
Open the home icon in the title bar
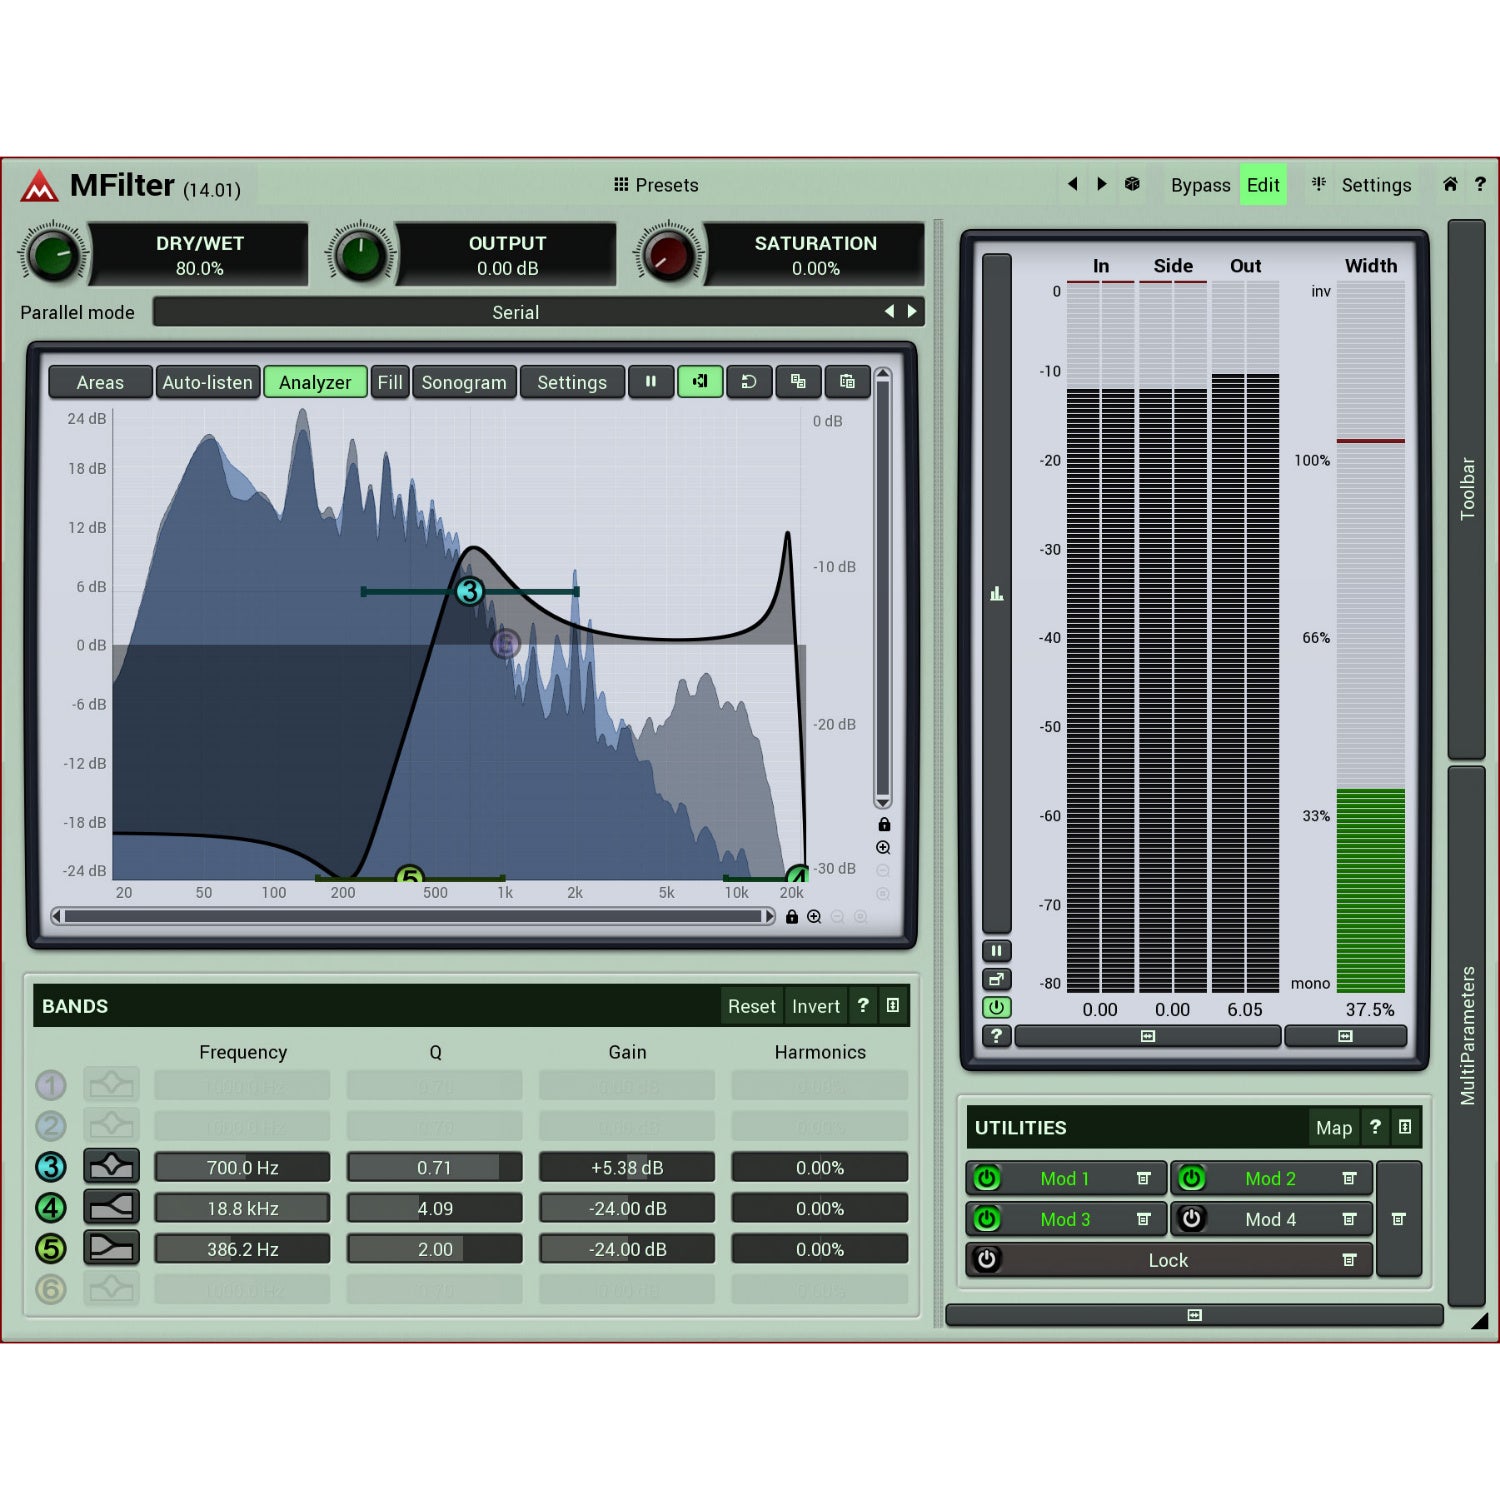tap(1450, 184)
